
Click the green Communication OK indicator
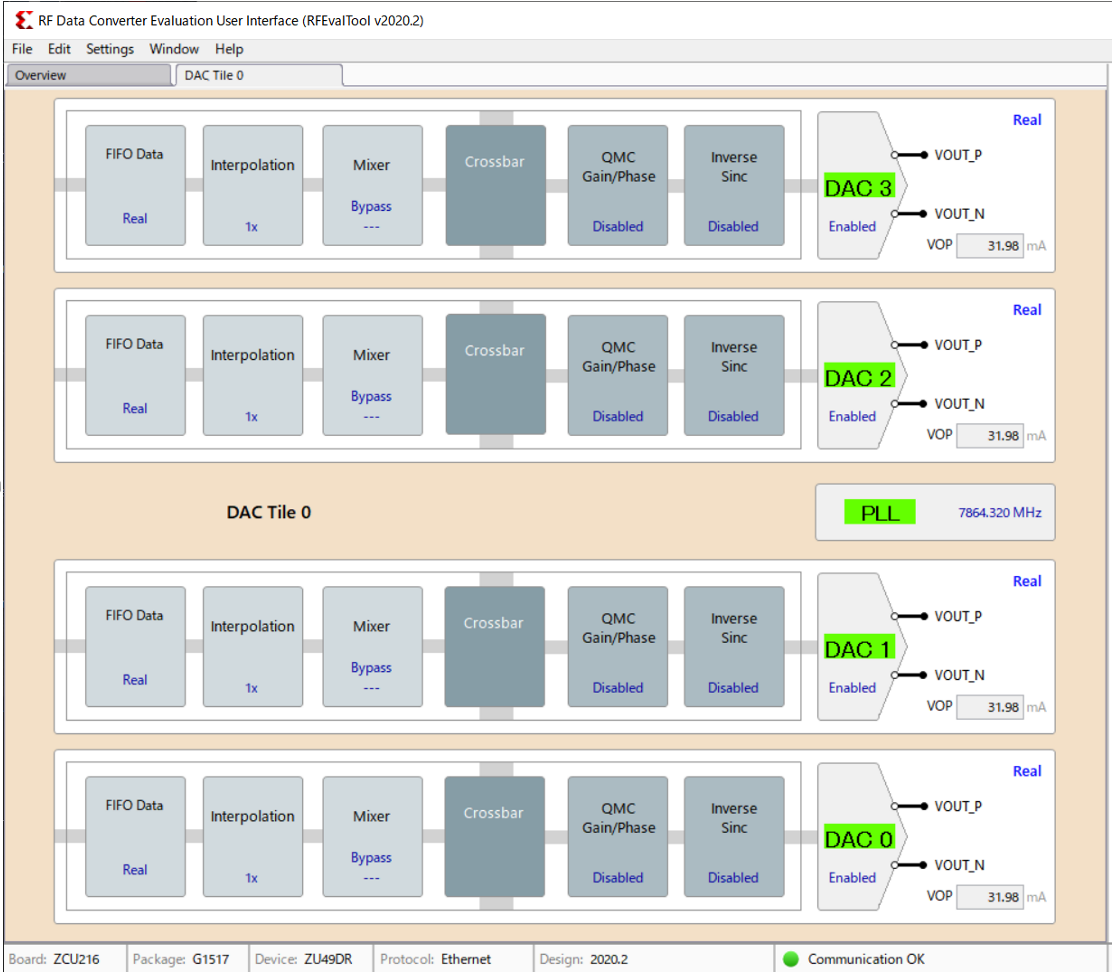(791, 959)
